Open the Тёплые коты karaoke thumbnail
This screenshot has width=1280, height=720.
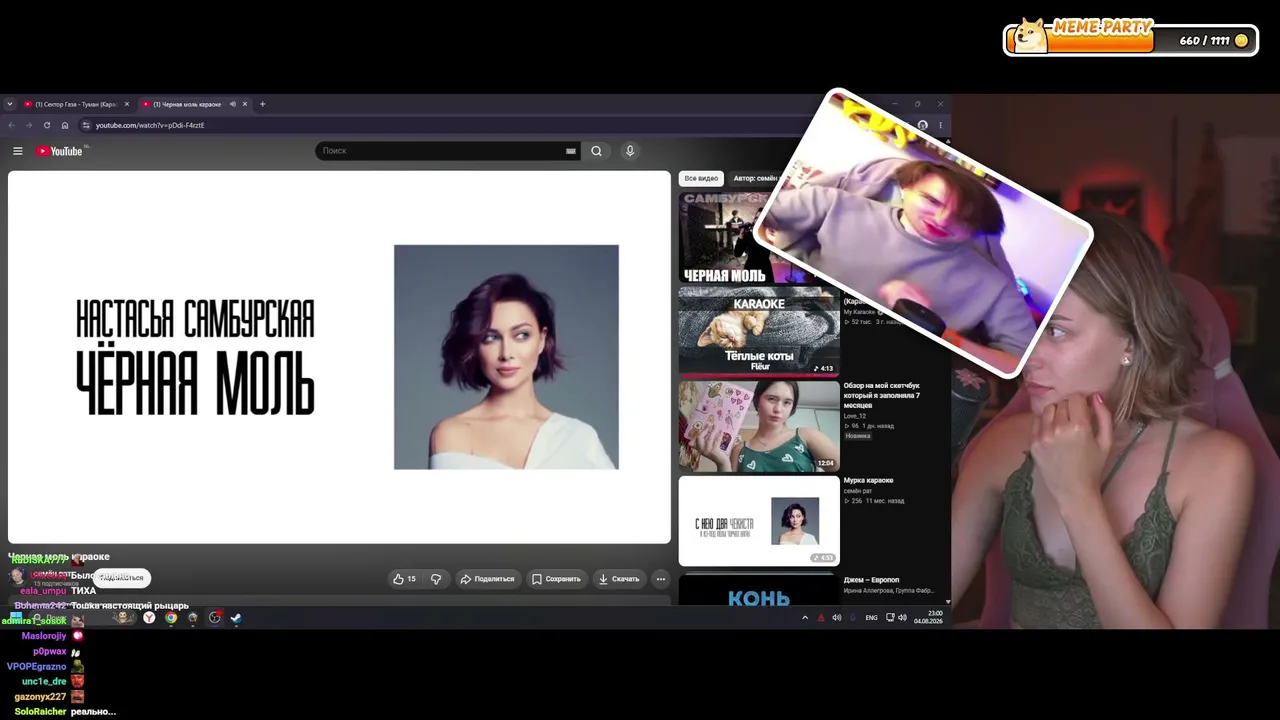(x=759, y=332)
